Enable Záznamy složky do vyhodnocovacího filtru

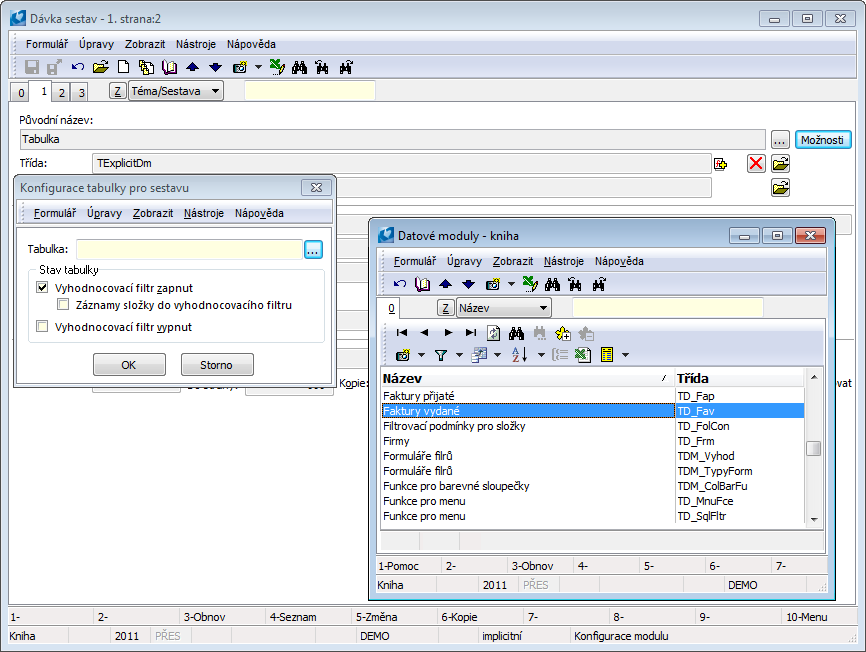64,305
